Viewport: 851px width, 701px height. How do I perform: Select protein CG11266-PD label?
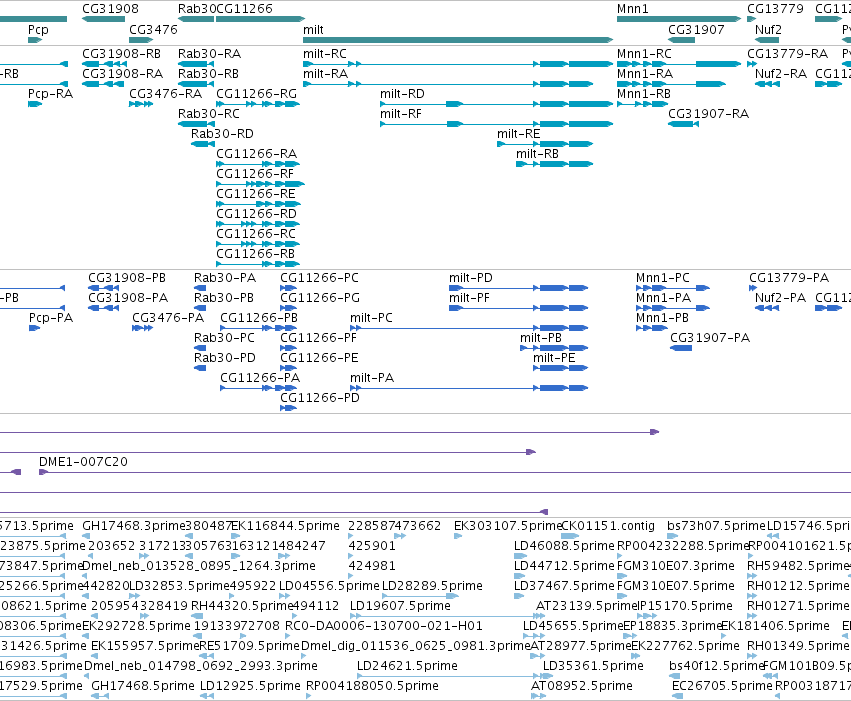tap(320, 398)
